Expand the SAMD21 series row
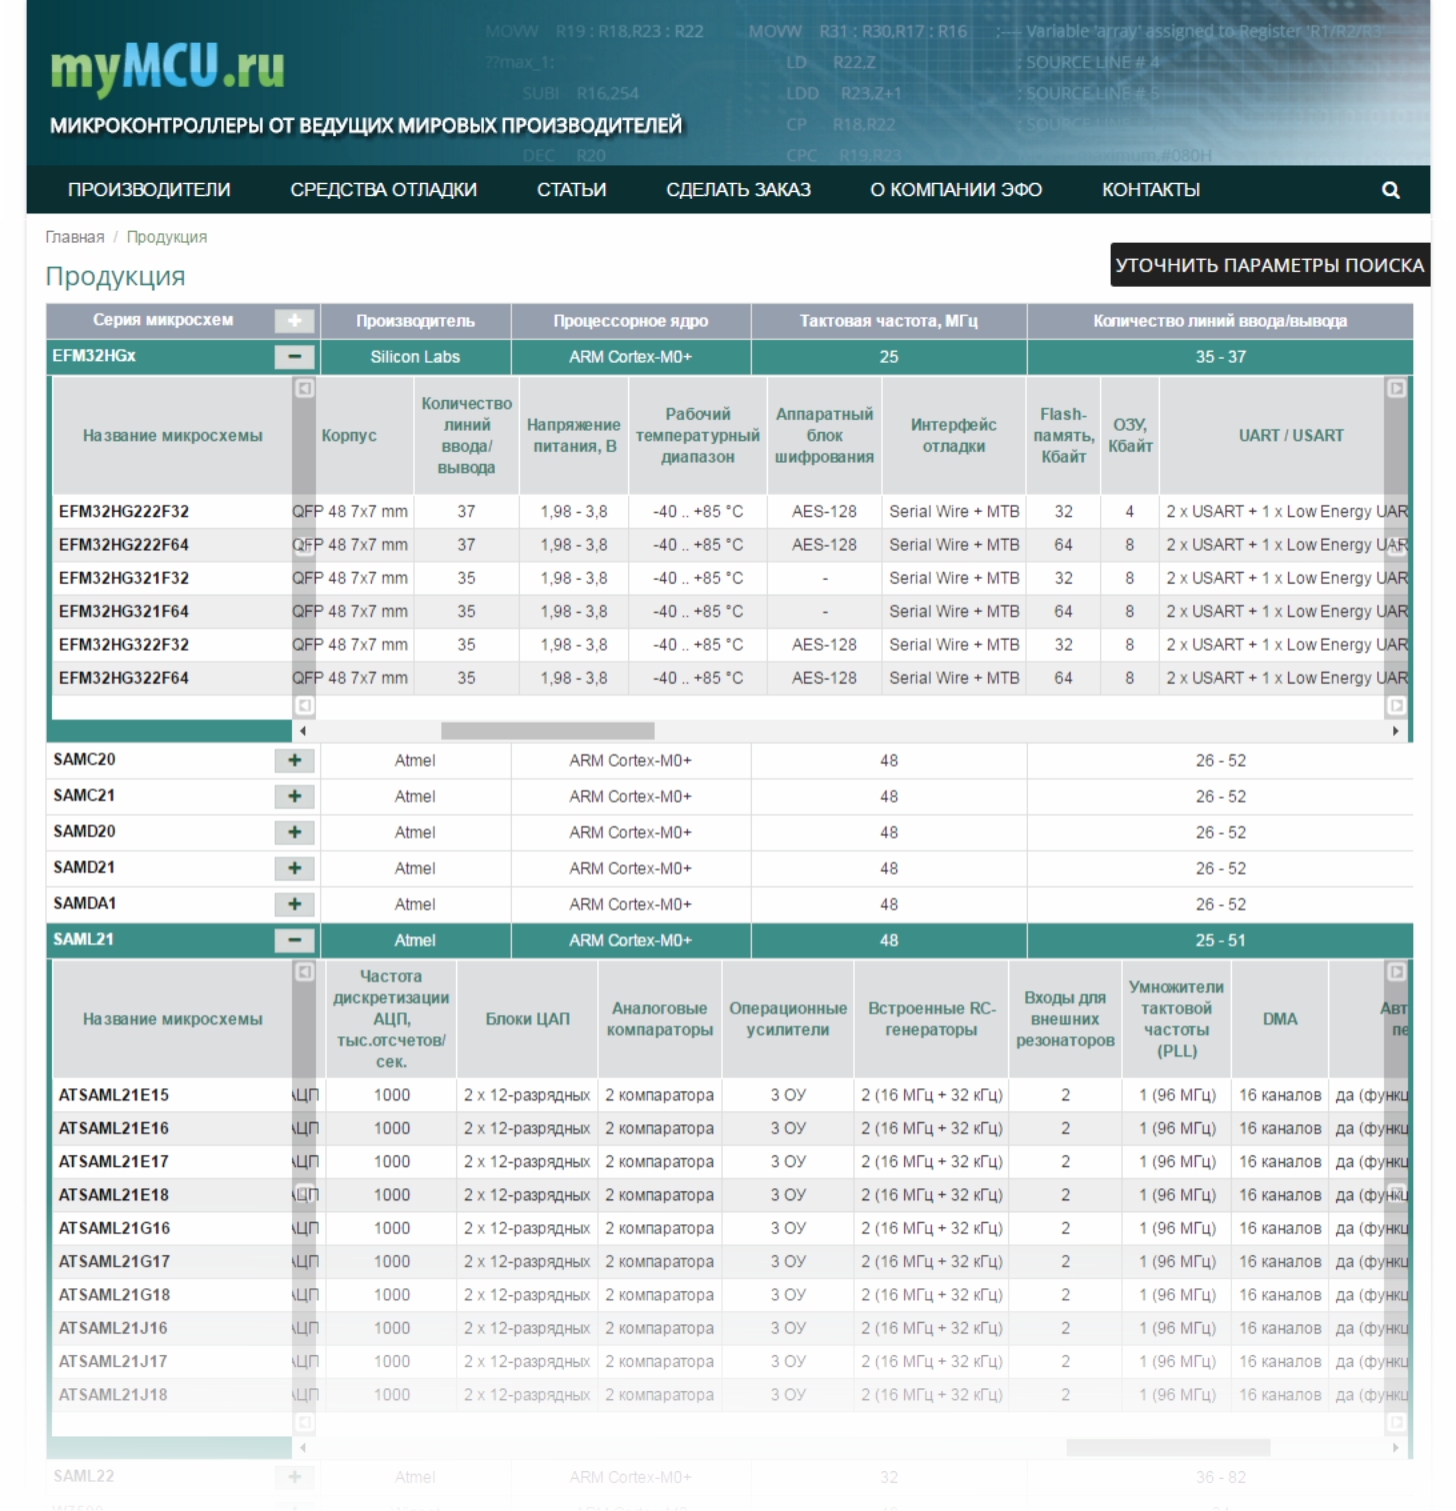Image resolution: width=1456 pixels, height=1511 pixels. pyautogui.click(x=294, y=868)
